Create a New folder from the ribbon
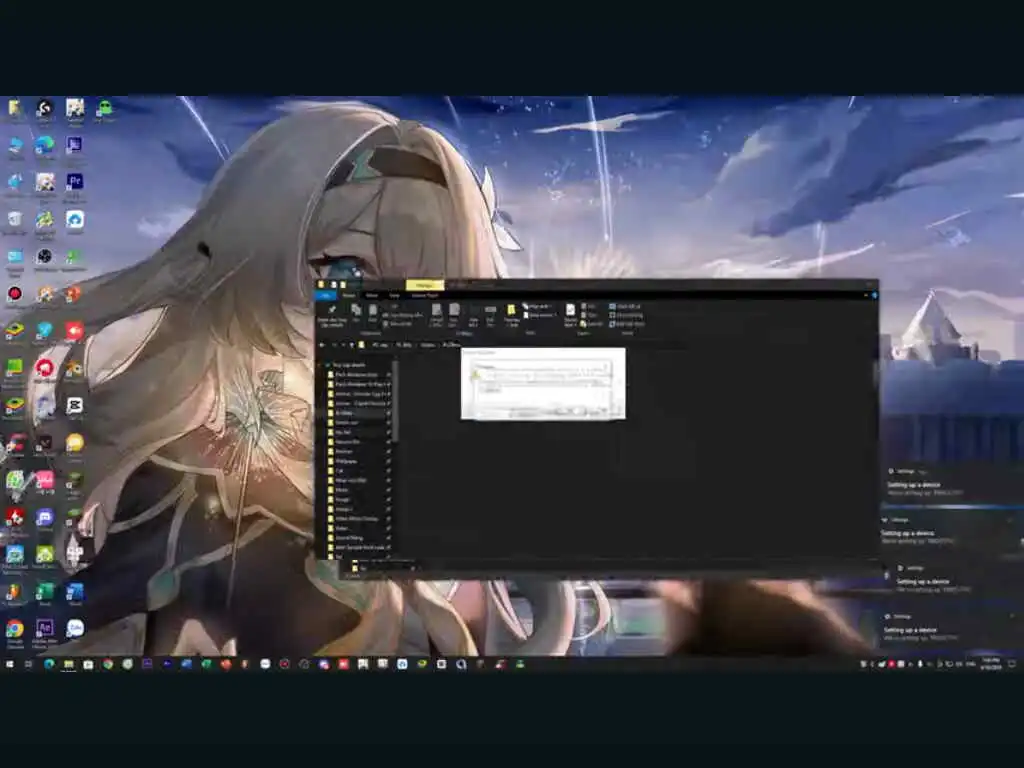 pyautogui.click(x=512, y=315)
